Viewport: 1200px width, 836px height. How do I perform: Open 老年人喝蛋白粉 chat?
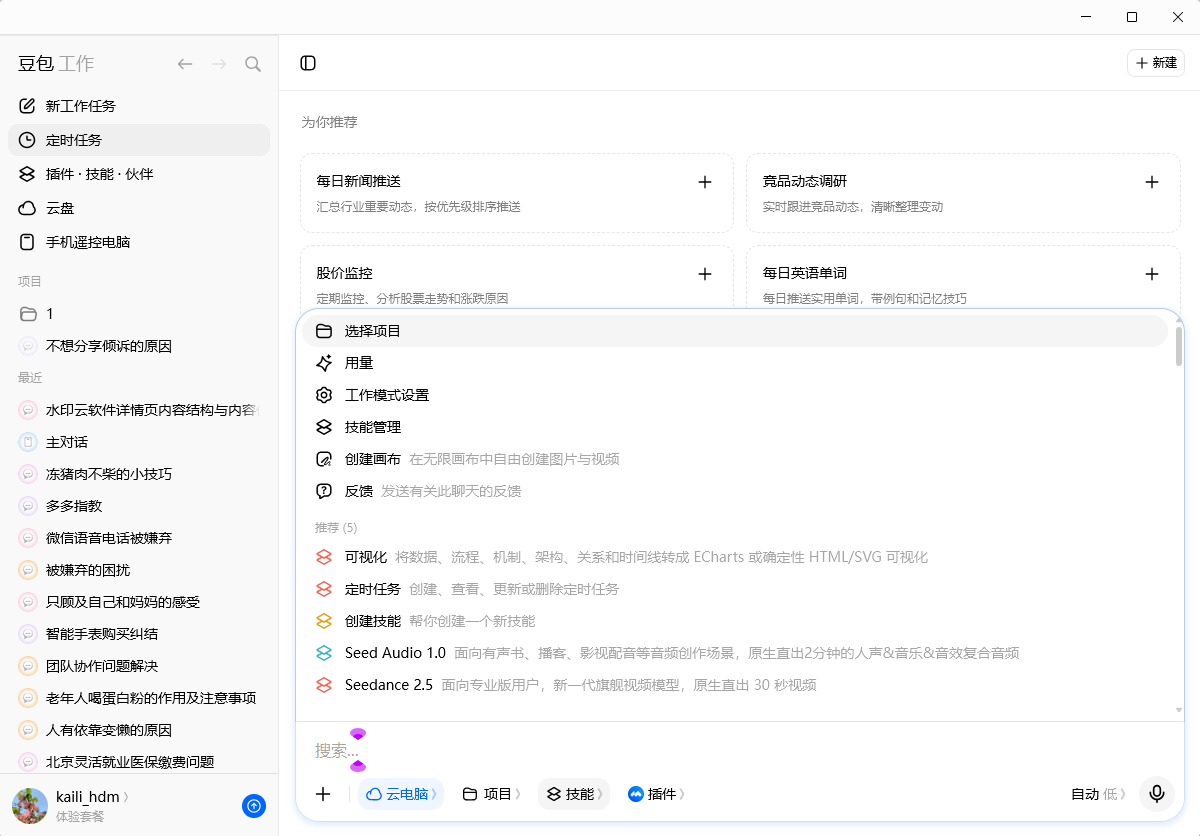click(x=139, y=698)
